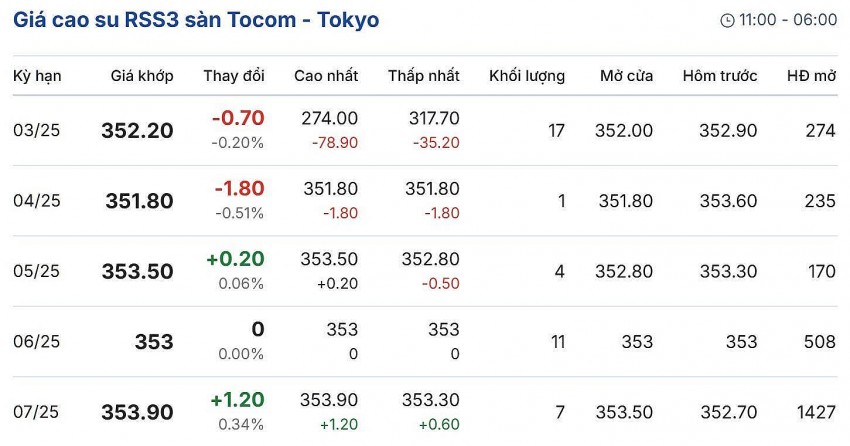
Task: Click the 352.20 matched price
Action: coord(137,131)
